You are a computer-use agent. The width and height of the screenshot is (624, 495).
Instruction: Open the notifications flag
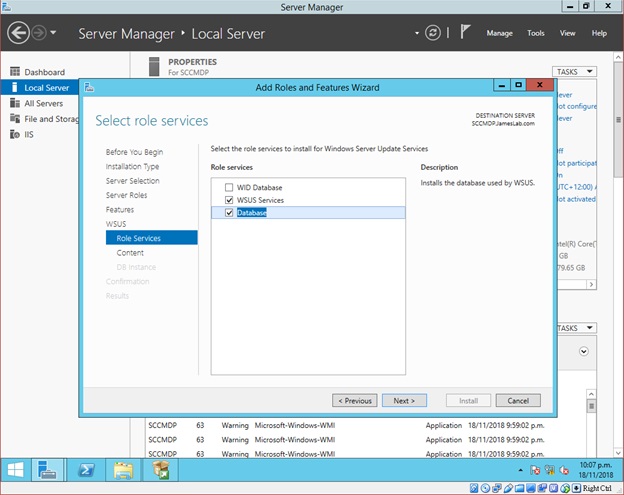465,32
